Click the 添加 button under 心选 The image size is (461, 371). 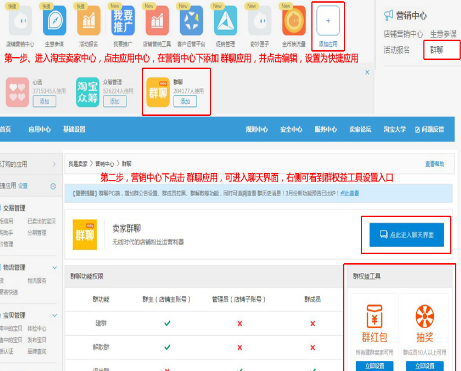pyautogui.click(x=44, y=101)
